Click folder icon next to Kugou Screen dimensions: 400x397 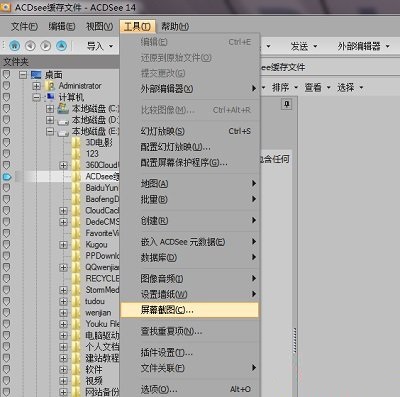pyautogui.click(x=76, y=245)
